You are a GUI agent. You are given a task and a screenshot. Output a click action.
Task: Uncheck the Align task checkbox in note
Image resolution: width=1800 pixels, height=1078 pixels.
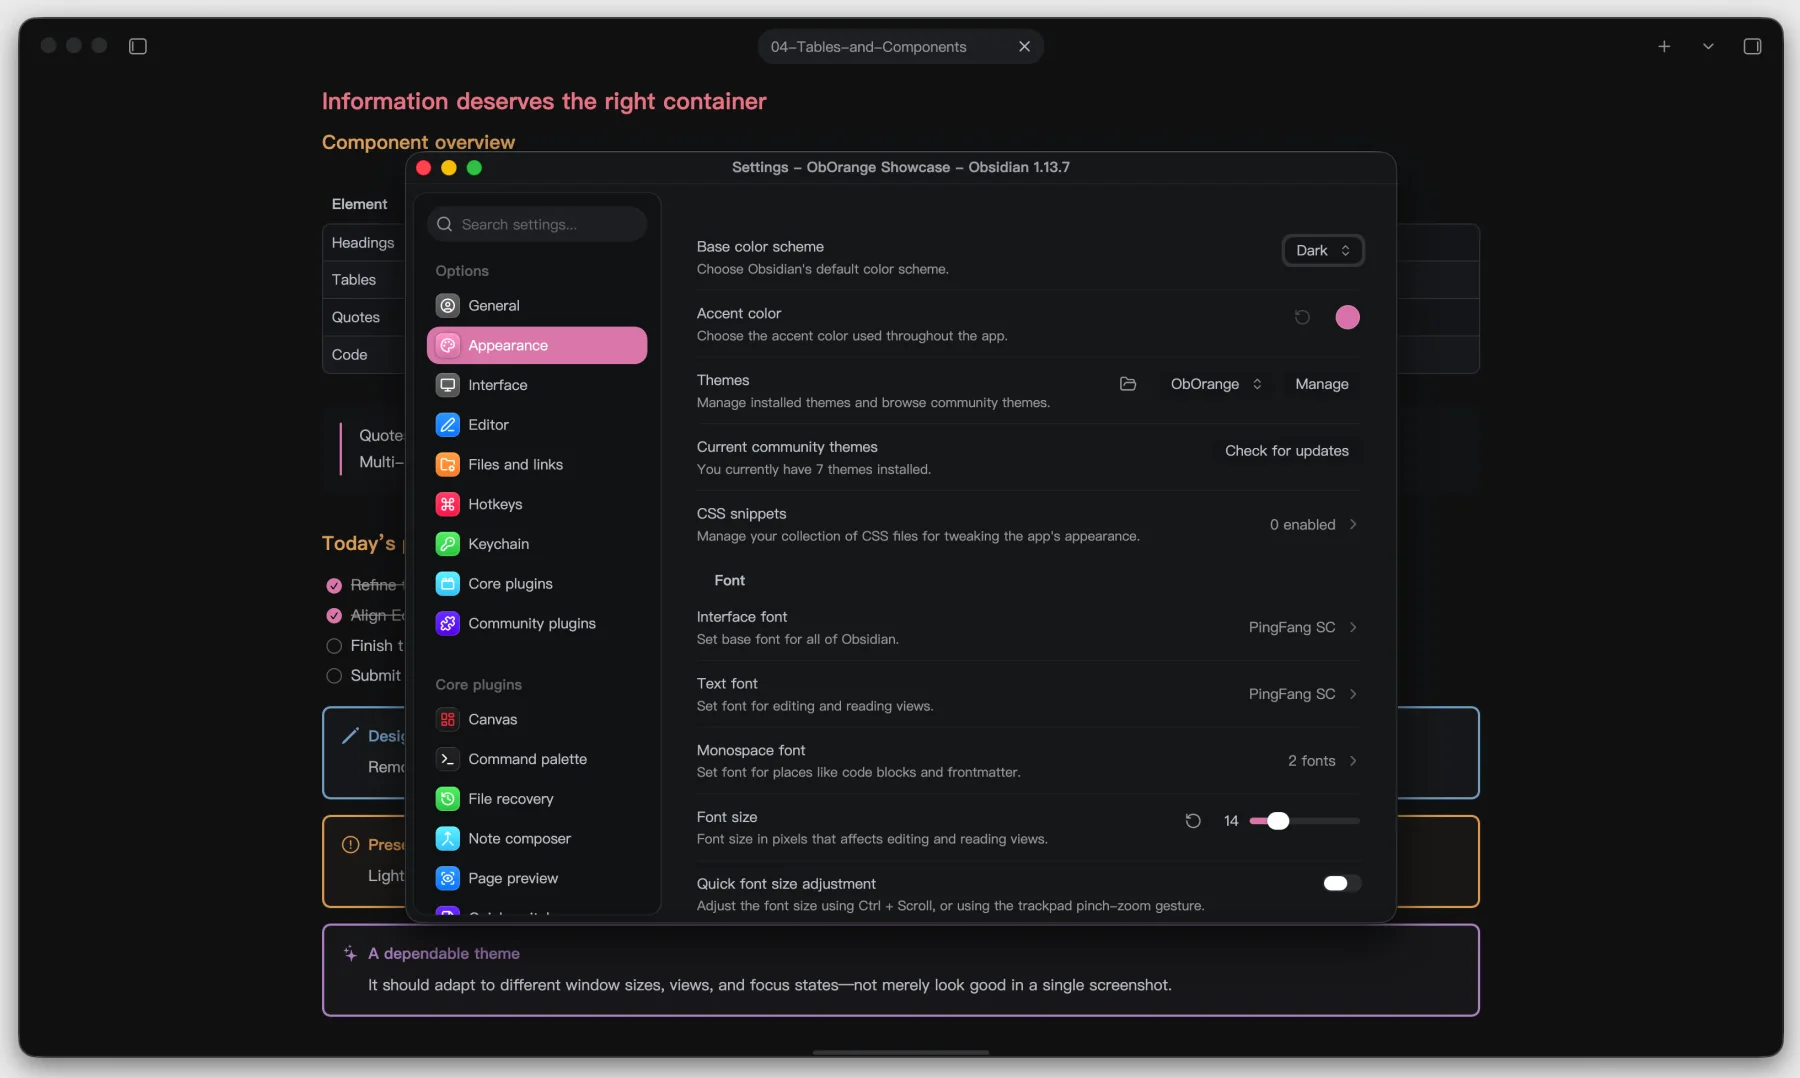click(334, 615)
